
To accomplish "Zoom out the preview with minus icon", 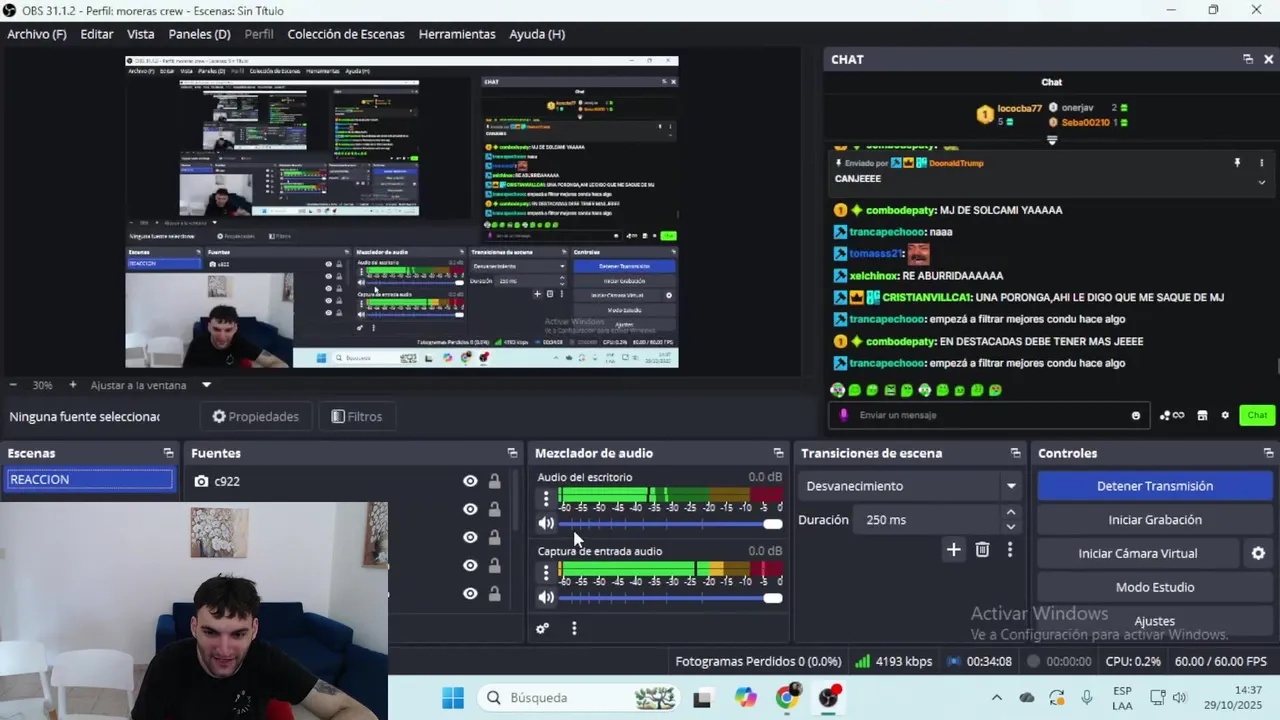I will coord(13,385).
